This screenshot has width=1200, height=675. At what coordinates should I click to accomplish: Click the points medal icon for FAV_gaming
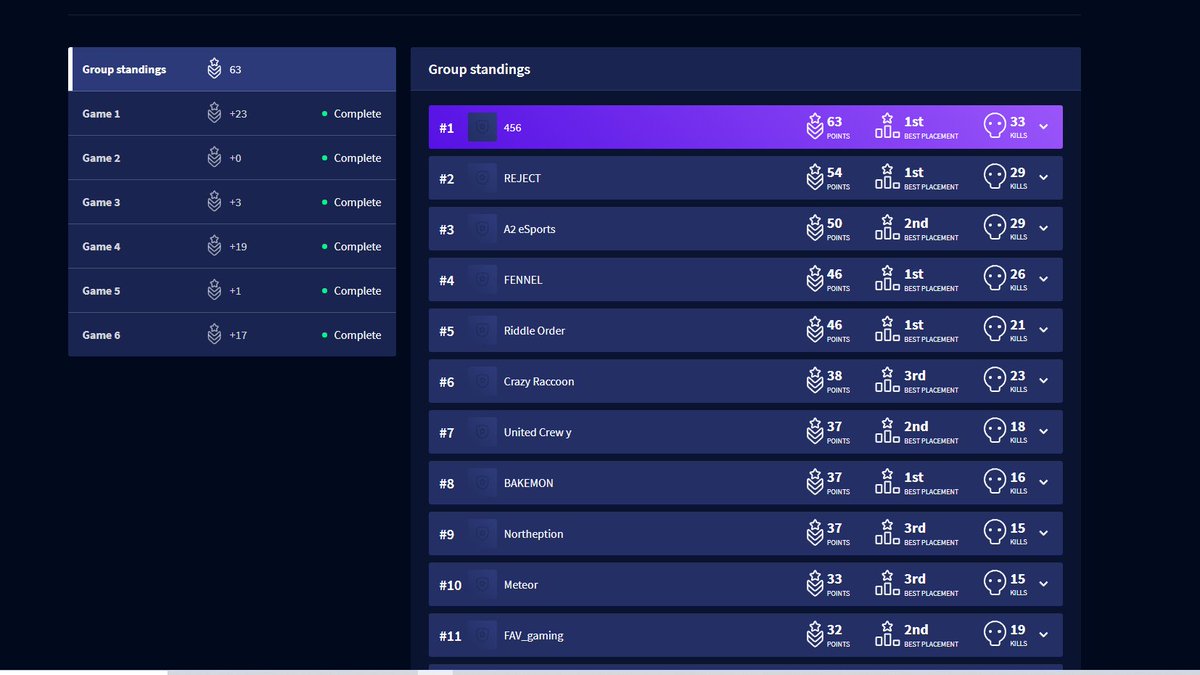(x=814, y=634)
